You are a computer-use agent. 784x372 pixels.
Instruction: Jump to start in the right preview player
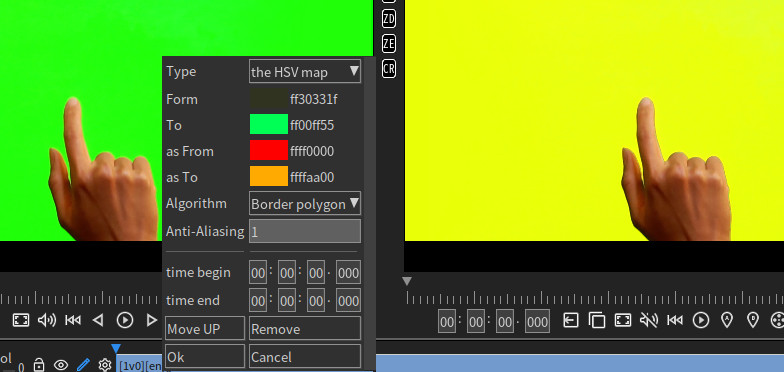point(675,320)
